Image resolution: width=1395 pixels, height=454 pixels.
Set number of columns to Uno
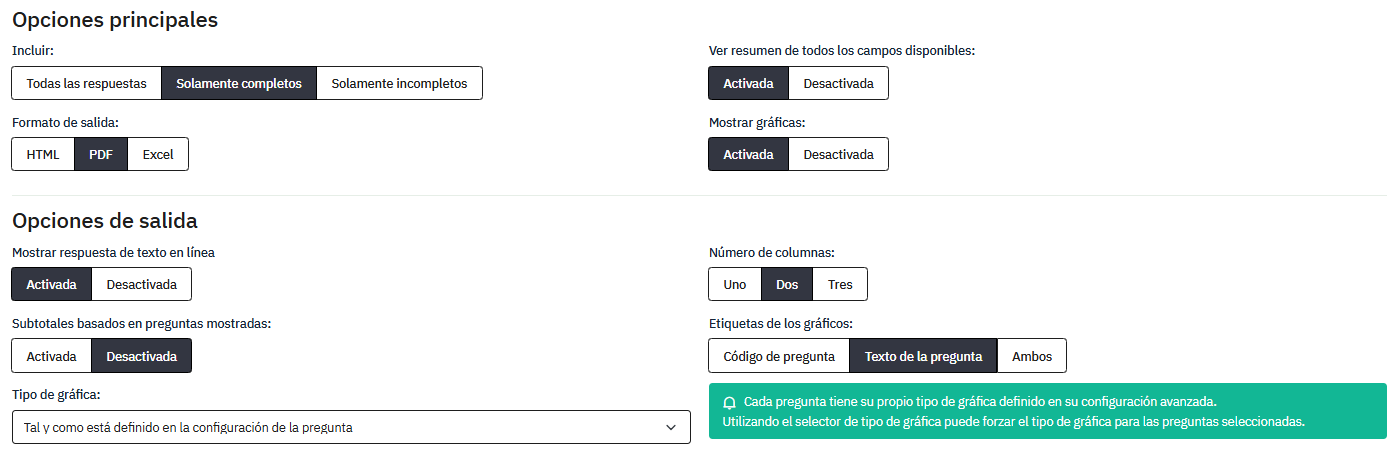pyautogui.click(x=735, y=284)
